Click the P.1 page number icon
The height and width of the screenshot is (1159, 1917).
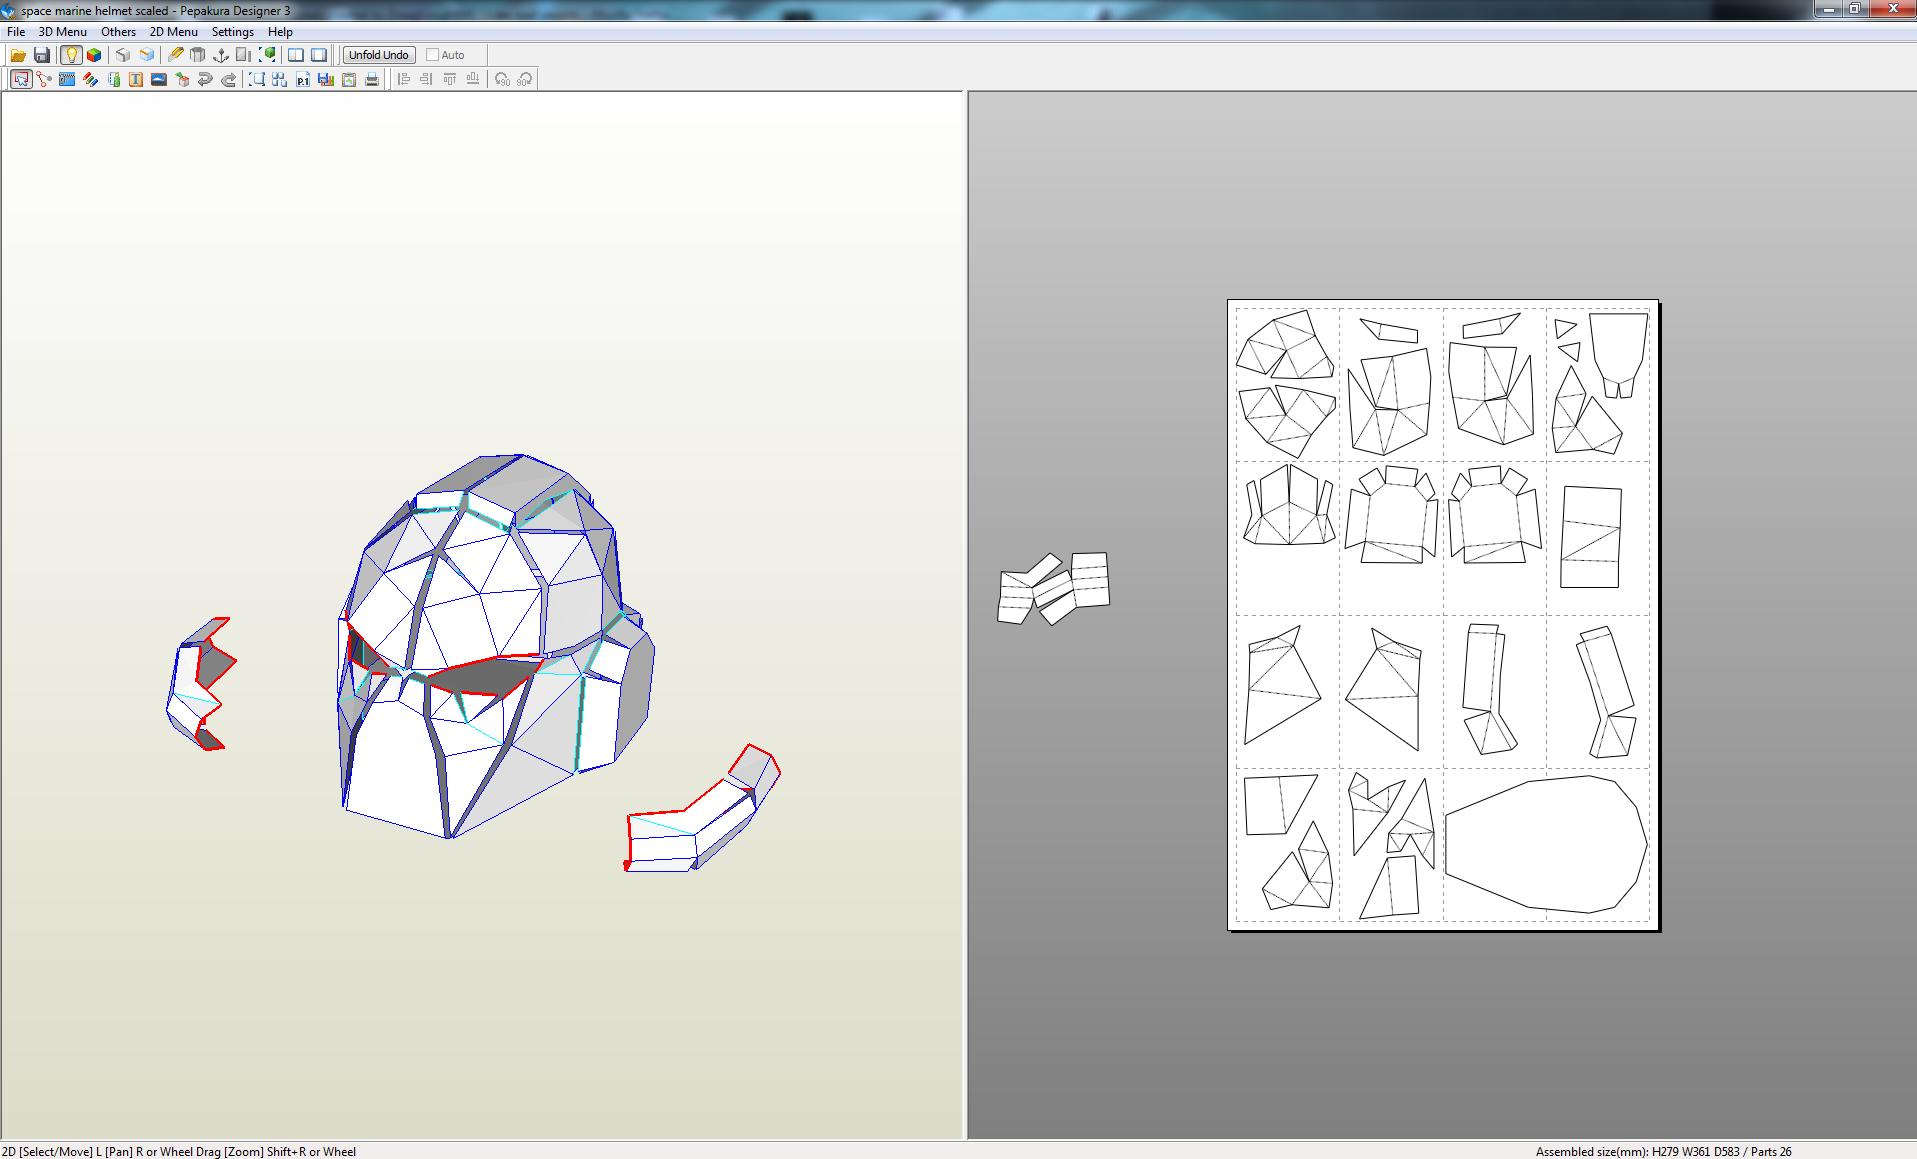click(x=303, y=79)
